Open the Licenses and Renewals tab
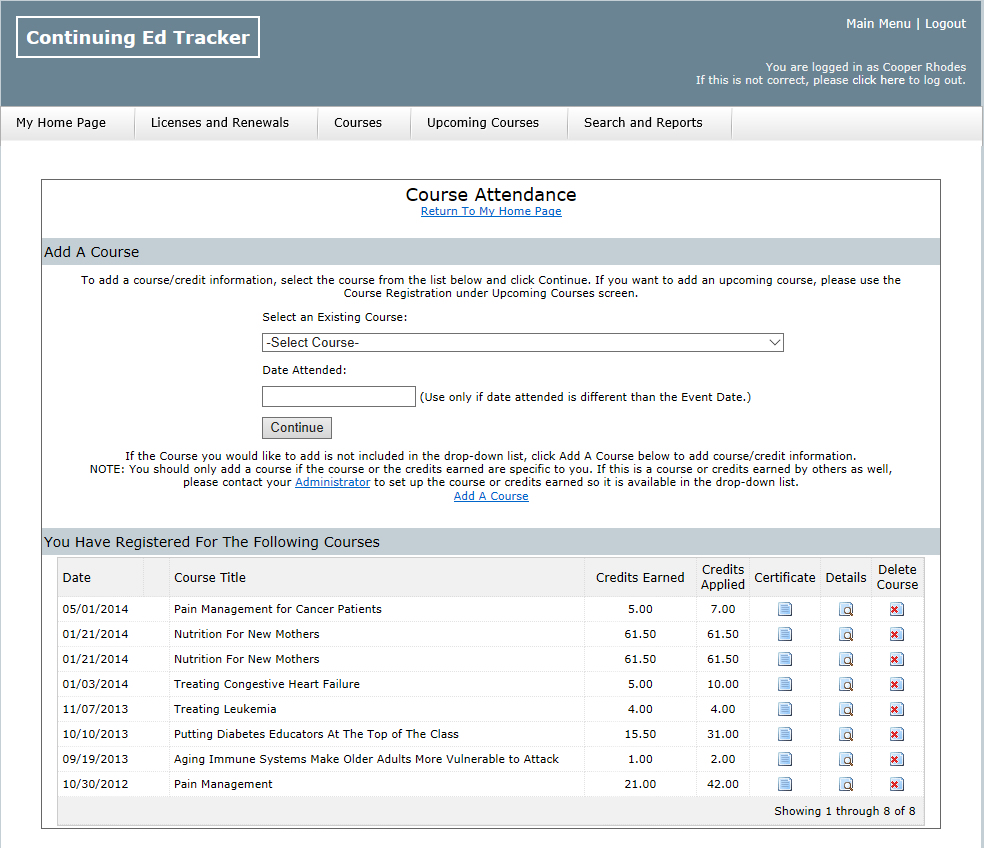This screenshot has height=848, width=984. coord(224,122)
